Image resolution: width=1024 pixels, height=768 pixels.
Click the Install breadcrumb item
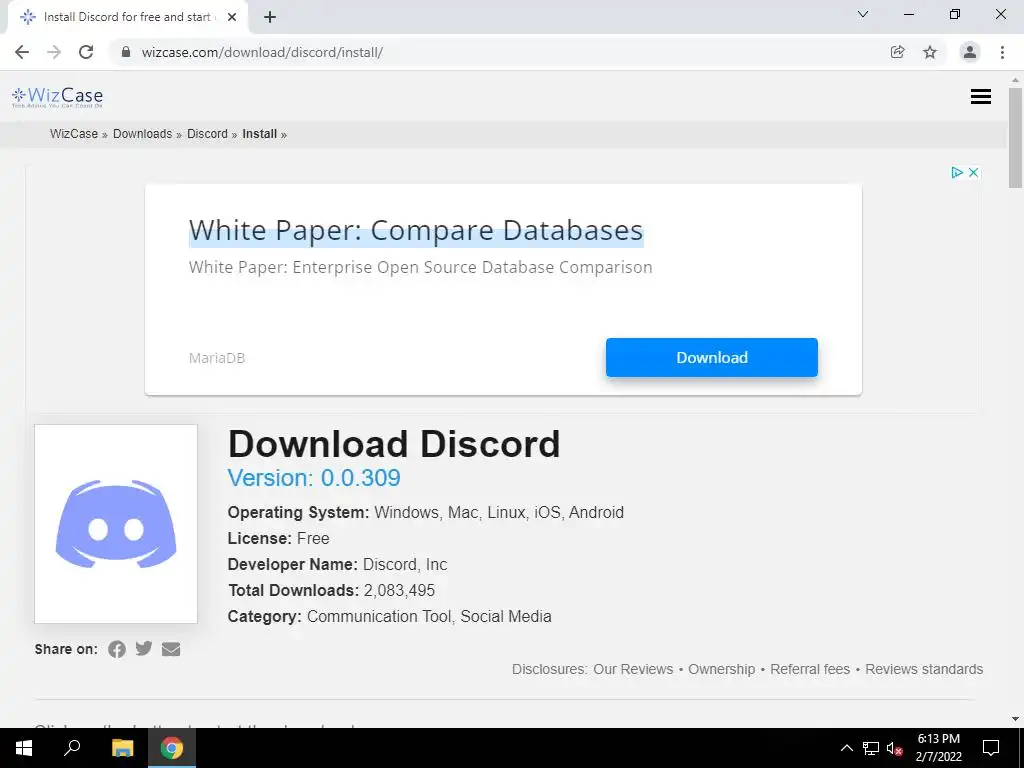tap(260, 134)
